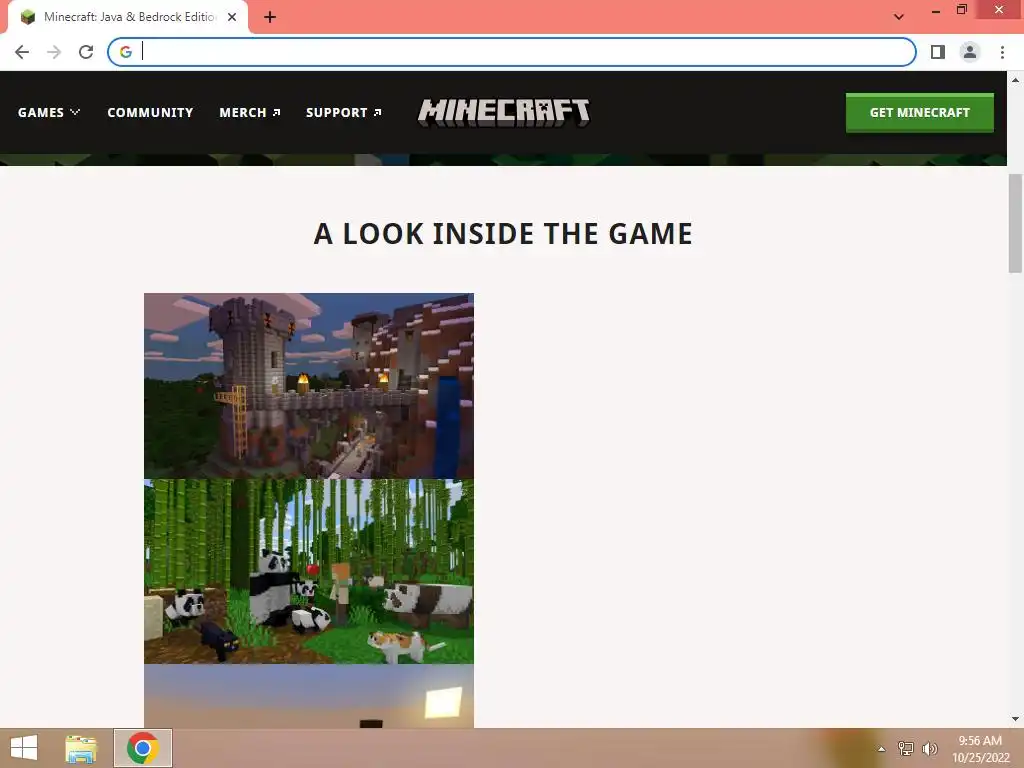Go back using the browser back arrow
The image size is (1024, 768).
pos(22,52)
